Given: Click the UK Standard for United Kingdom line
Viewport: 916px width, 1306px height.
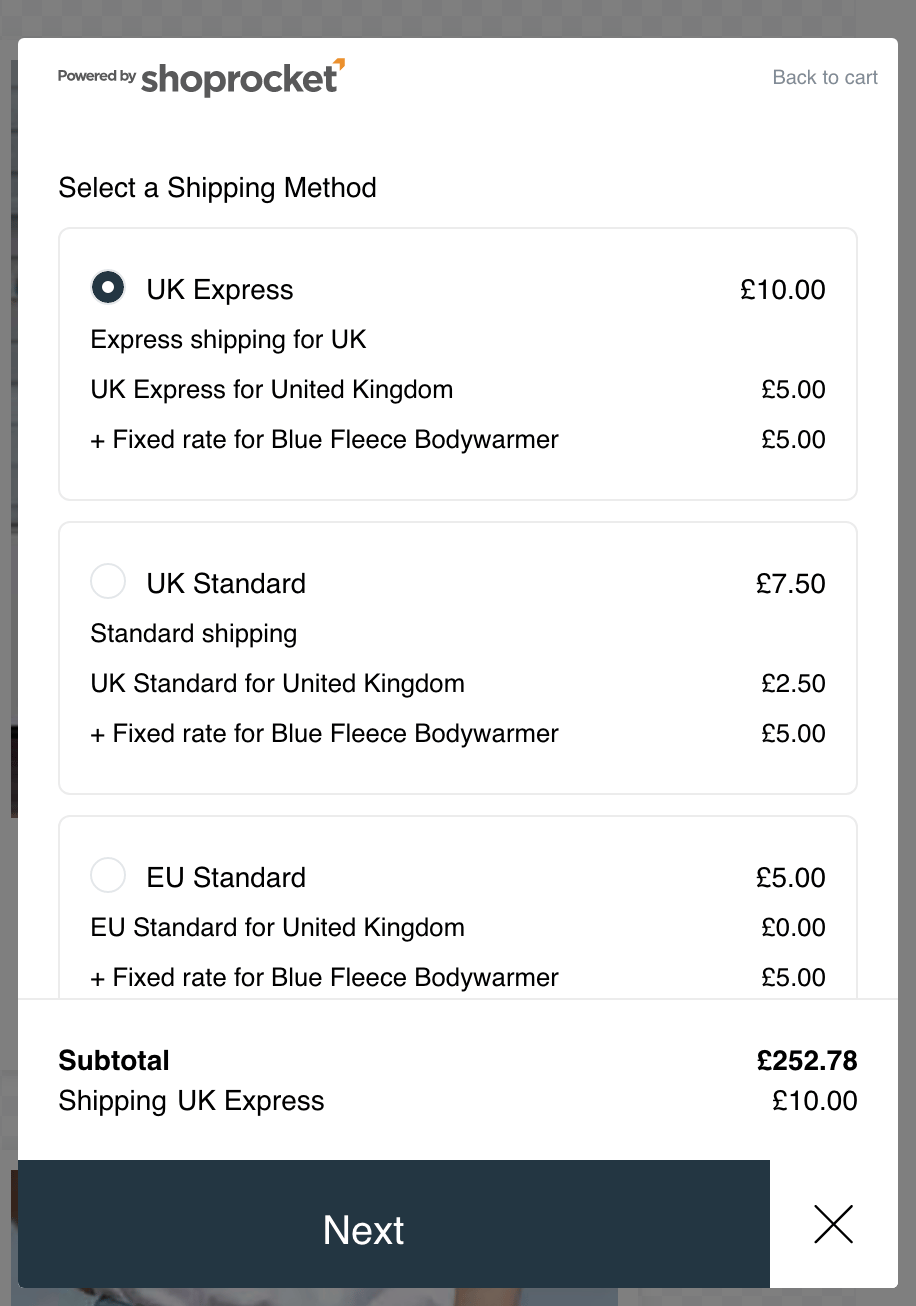Looking at the screenshot, I should coord(277,684).
